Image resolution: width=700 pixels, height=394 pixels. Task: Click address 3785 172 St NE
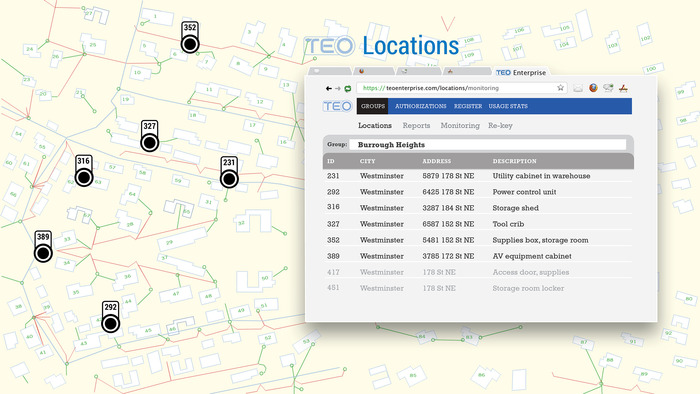[448, 256]
